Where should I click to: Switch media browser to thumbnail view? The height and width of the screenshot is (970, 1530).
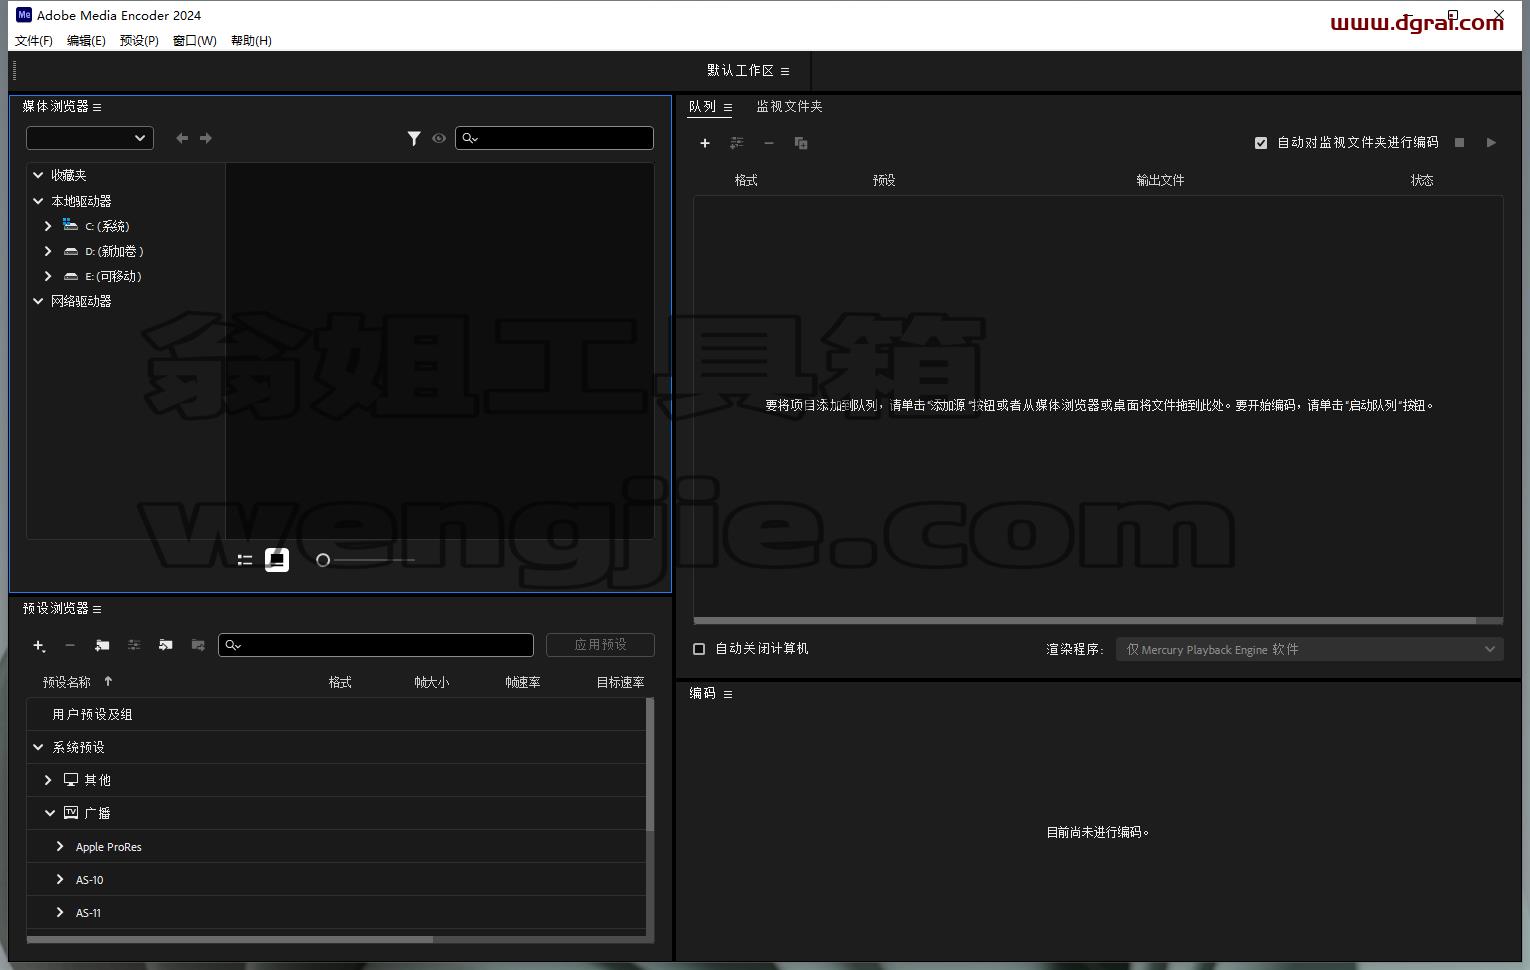(x=277, y=560)
